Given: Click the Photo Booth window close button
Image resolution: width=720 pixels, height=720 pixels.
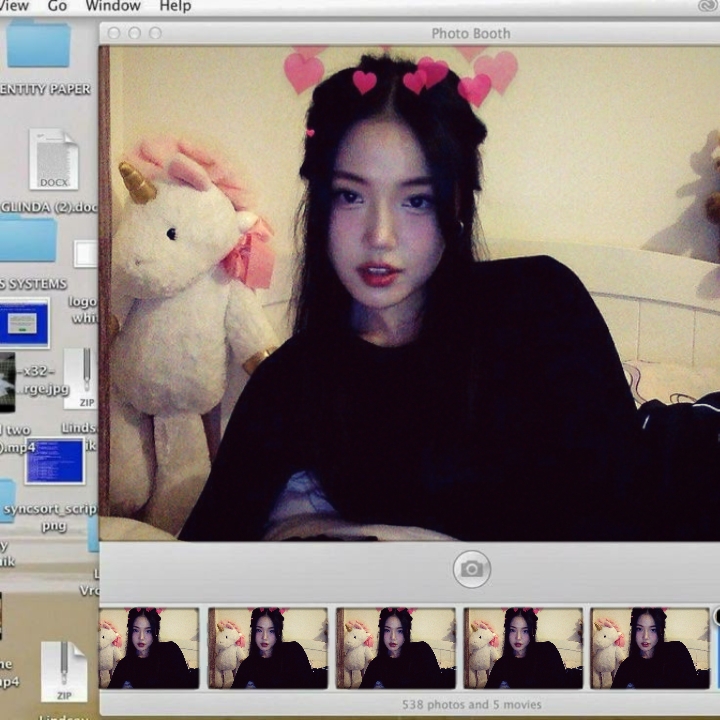Looking at the screenshot, I should click(x=114, y=33).
